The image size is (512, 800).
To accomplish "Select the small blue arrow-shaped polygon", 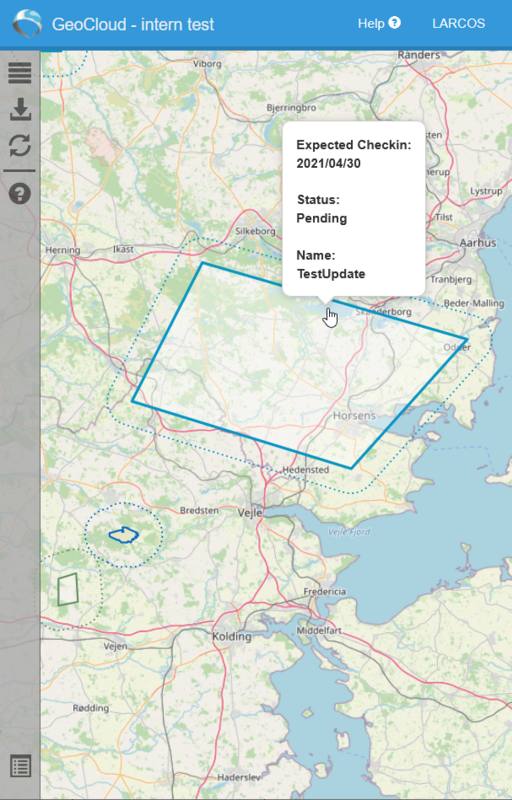I will tap(124, 535).
